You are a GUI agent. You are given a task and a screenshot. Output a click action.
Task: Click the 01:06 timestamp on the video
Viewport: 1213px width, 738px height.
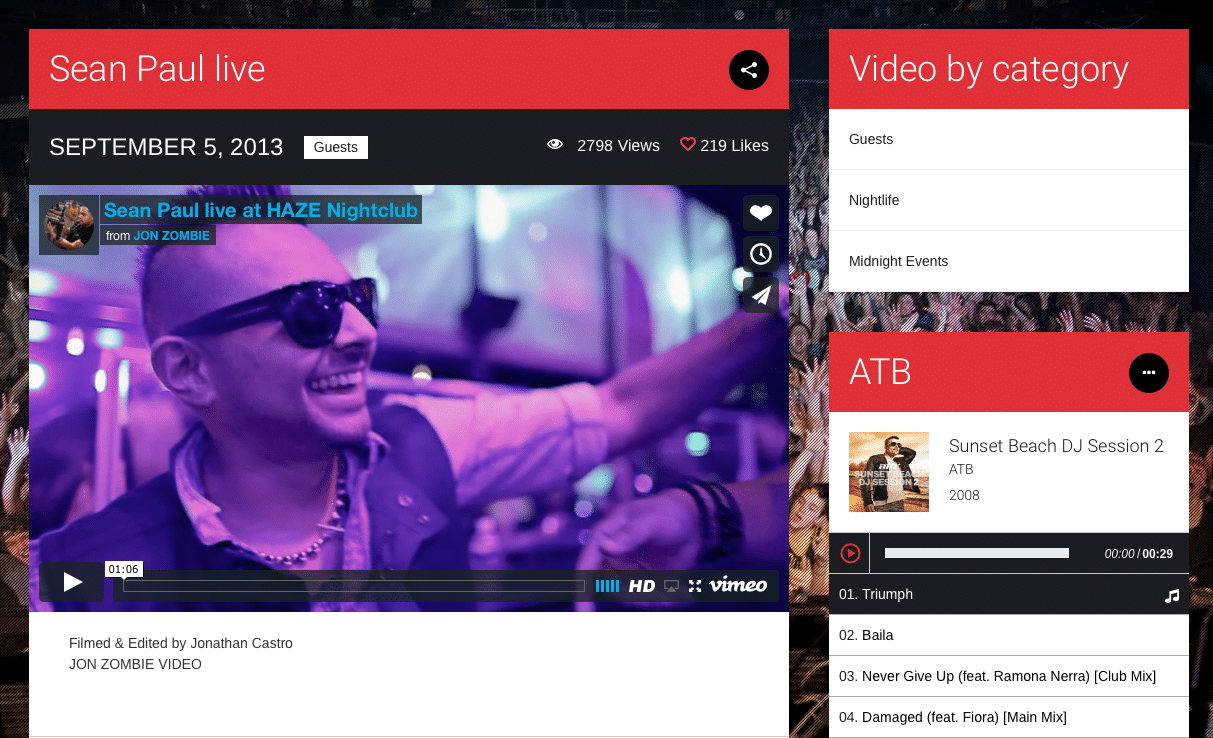tap(124, 569)
